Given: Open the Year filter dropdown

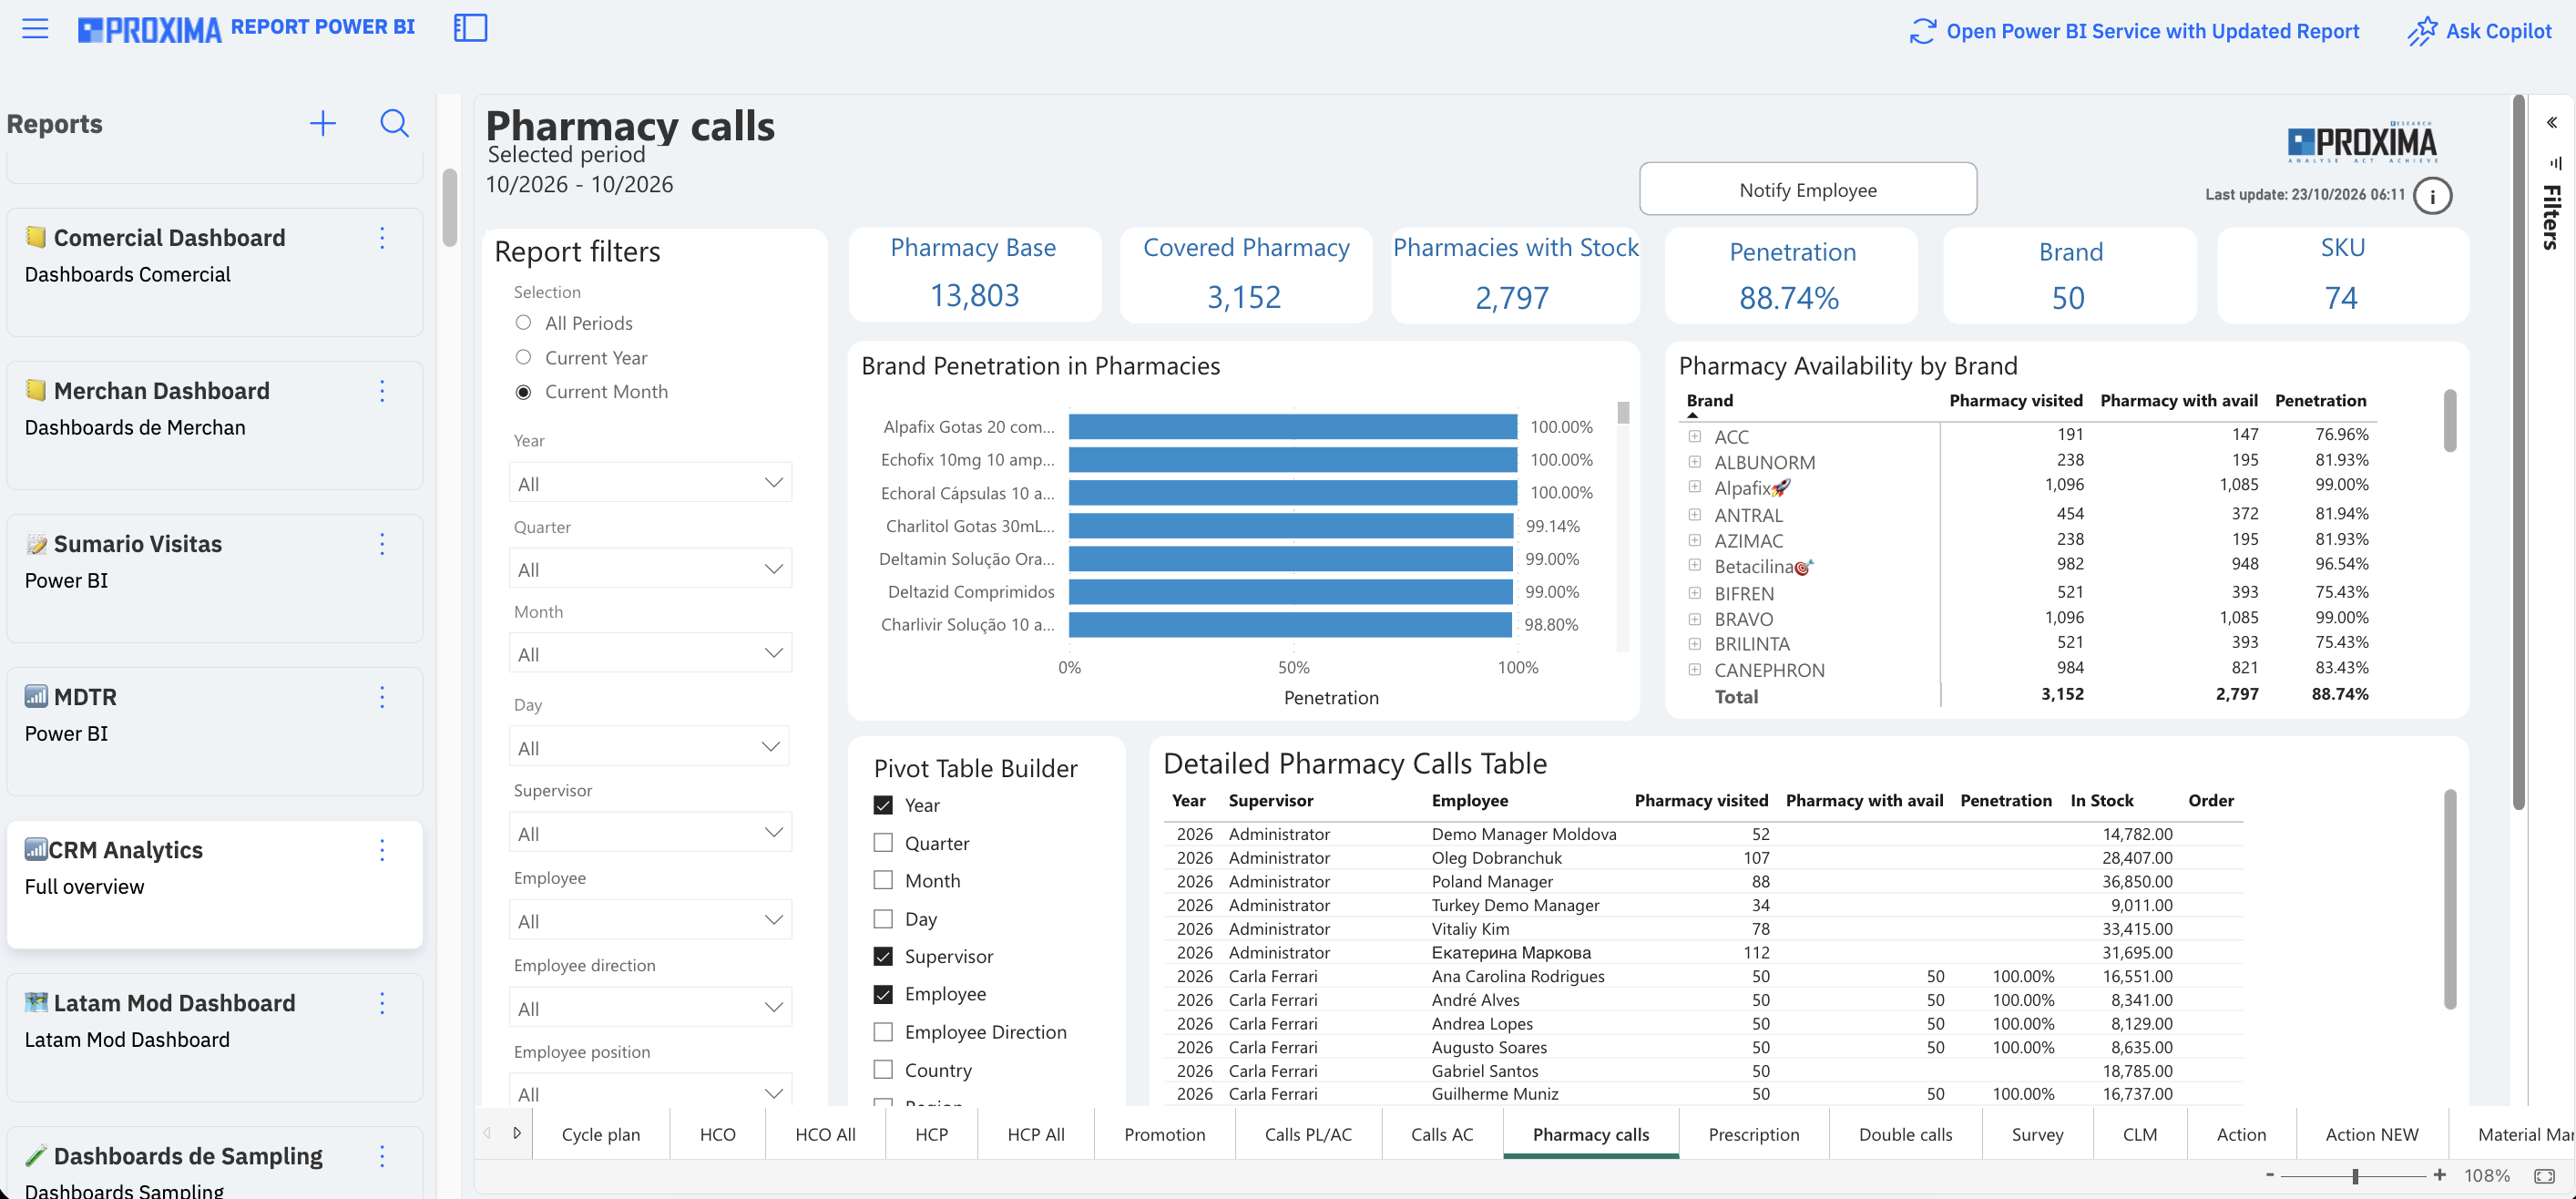Looking at the screenshot, I should tap(650, 483).
